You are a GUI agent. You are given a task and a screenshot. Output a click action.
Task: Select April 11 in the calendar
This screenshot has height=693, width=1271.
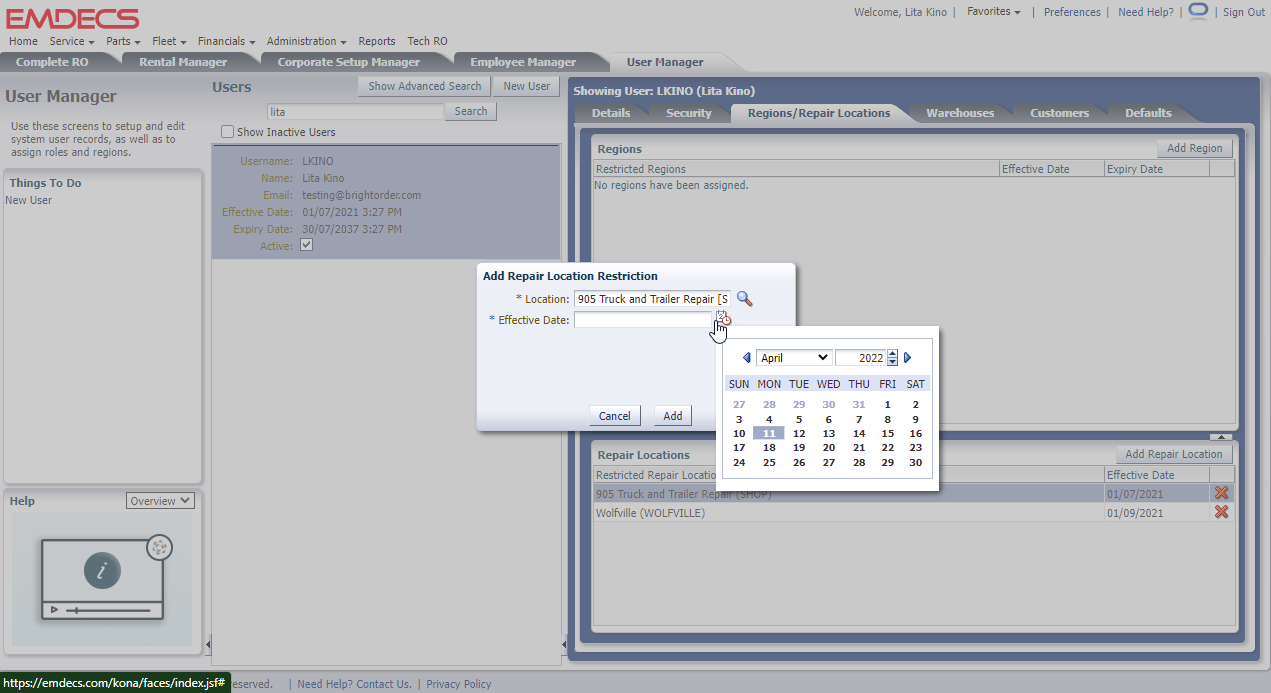pyautogui.click(x=768, y=434)
